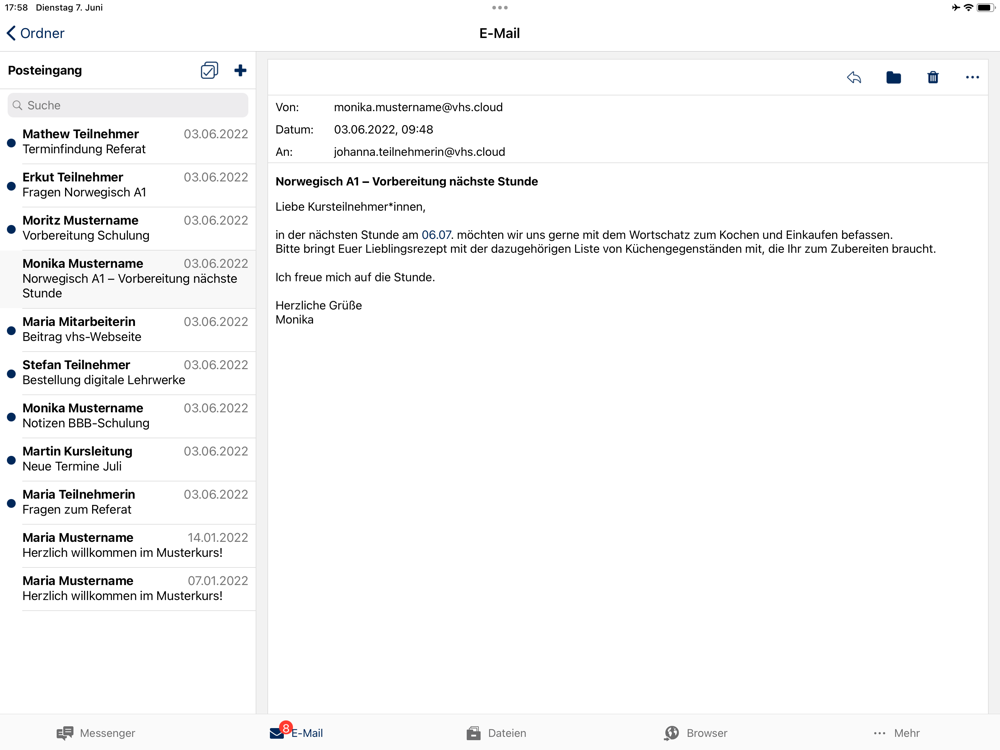Switch to Messenger tab
Viewport: 1000px width, 750px height.
pos(96,733)
